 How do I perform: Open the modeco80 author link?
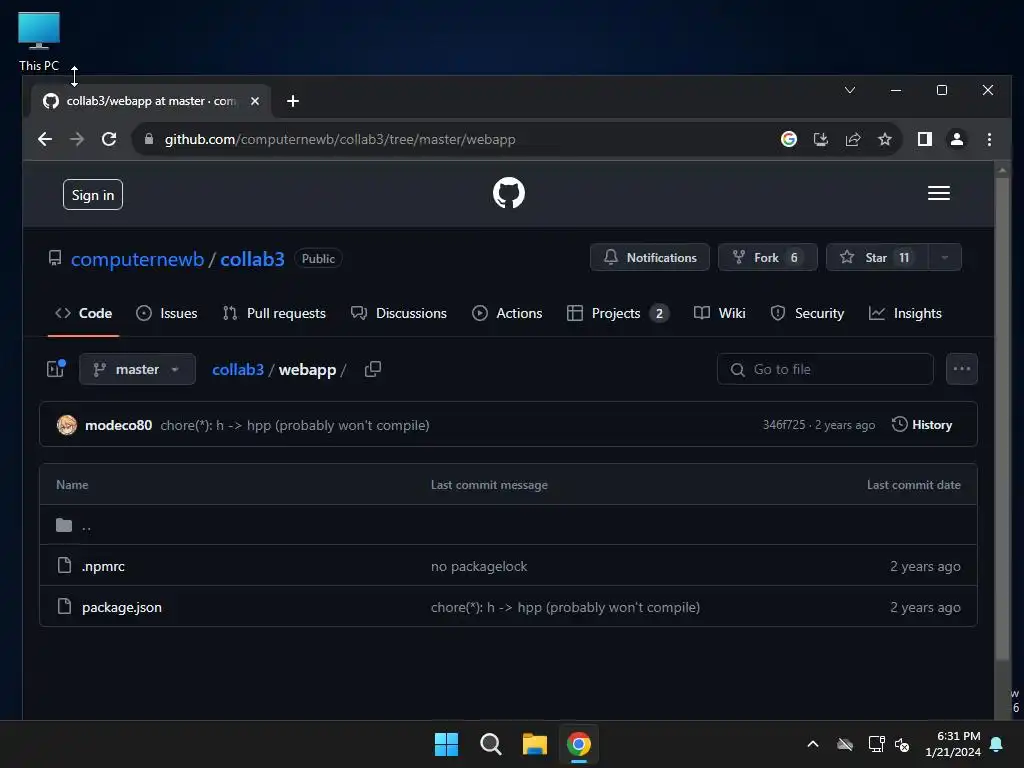pyautogui.click(x=118, y=425)
